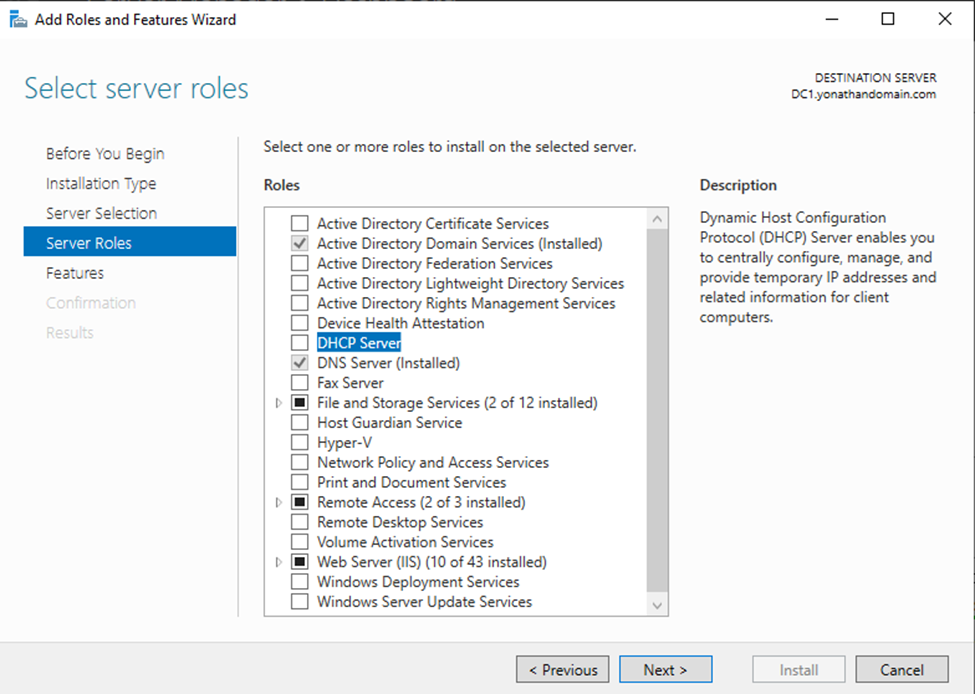Tick Active Directory Certificate Services checkbox
The image size is (975, 694).
[300, 223]
